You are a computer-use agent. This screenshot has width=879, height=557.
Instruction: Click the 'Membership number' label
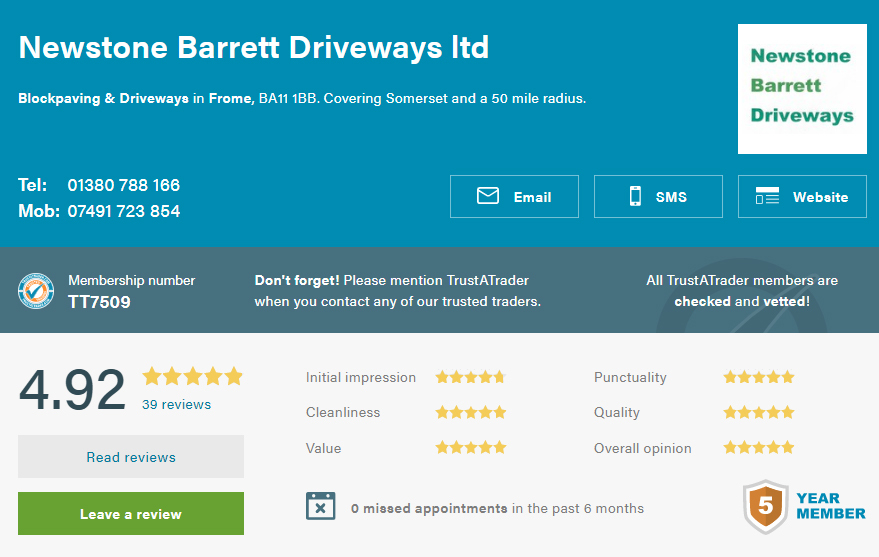[x=132, y=280]
